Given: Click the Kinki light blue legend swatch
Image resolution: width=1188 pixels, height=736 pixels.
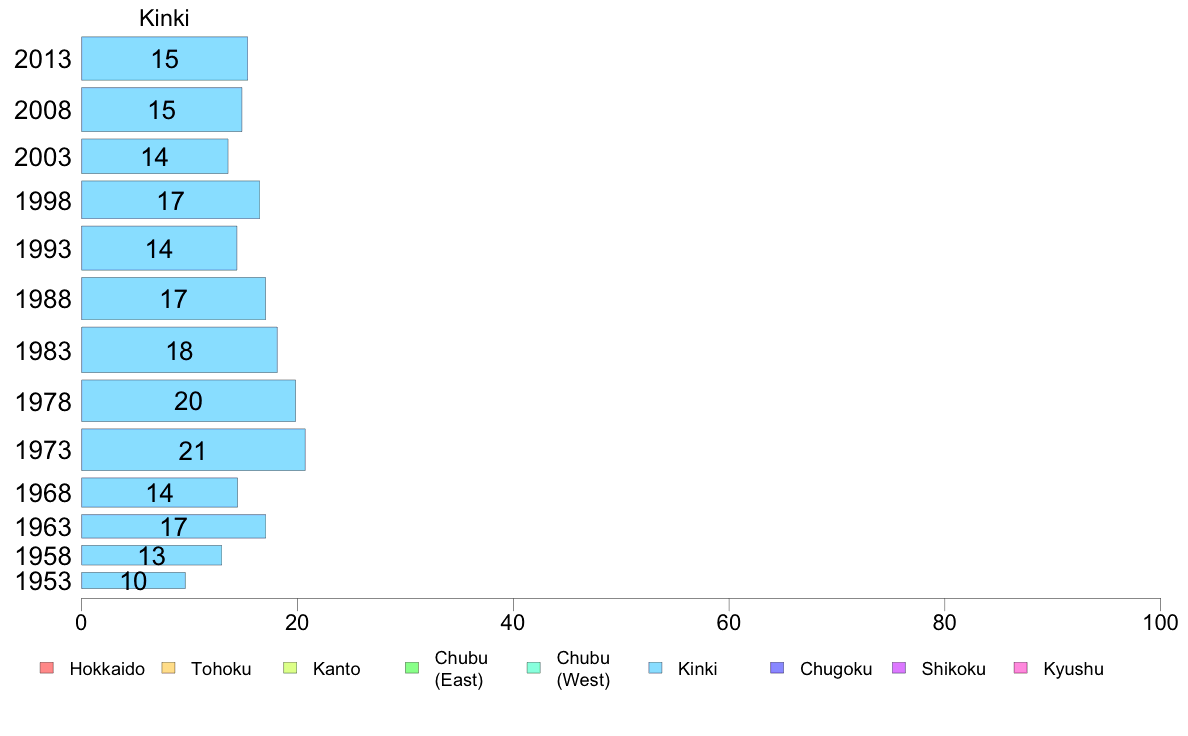Looking at the screenshot, I should tap(655, 668).
